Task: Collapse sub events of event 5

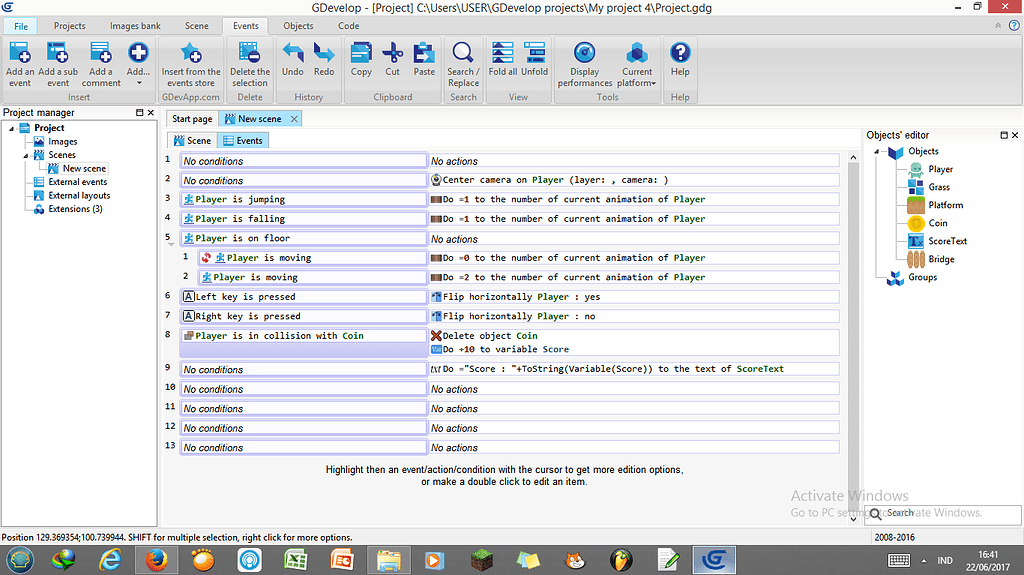Action: point(171,245)
